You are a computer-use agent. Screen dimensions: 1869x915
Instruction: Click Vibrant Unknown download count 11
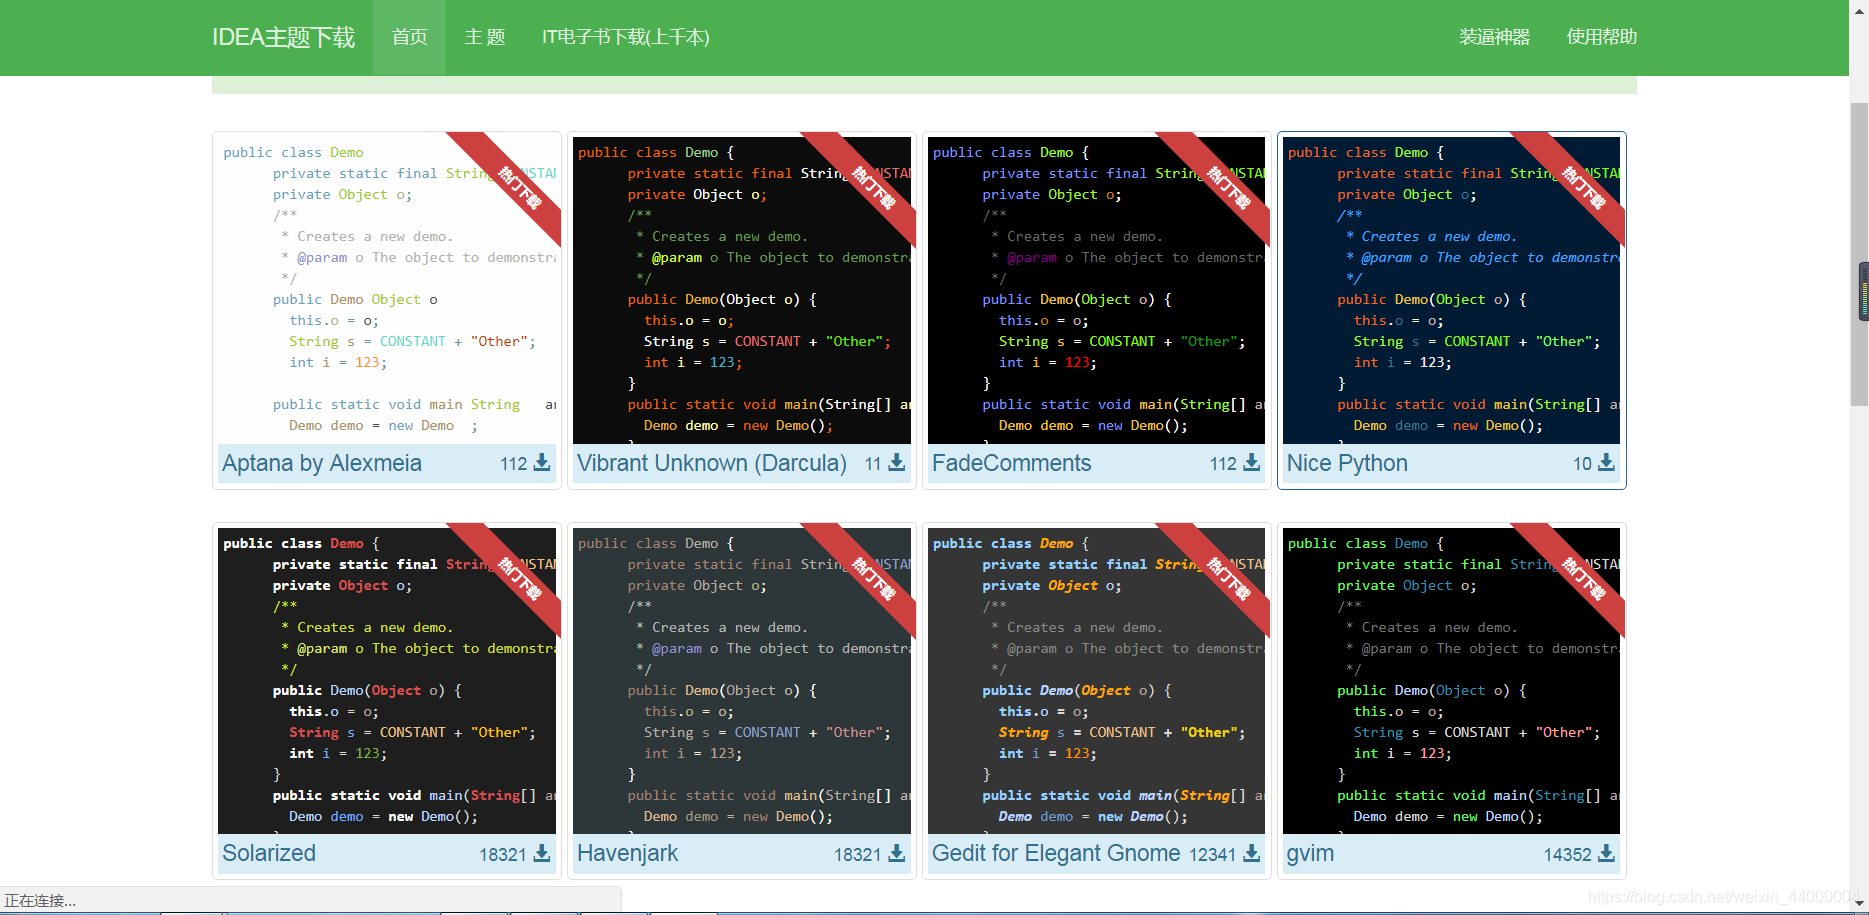click(x=873, y=464)
